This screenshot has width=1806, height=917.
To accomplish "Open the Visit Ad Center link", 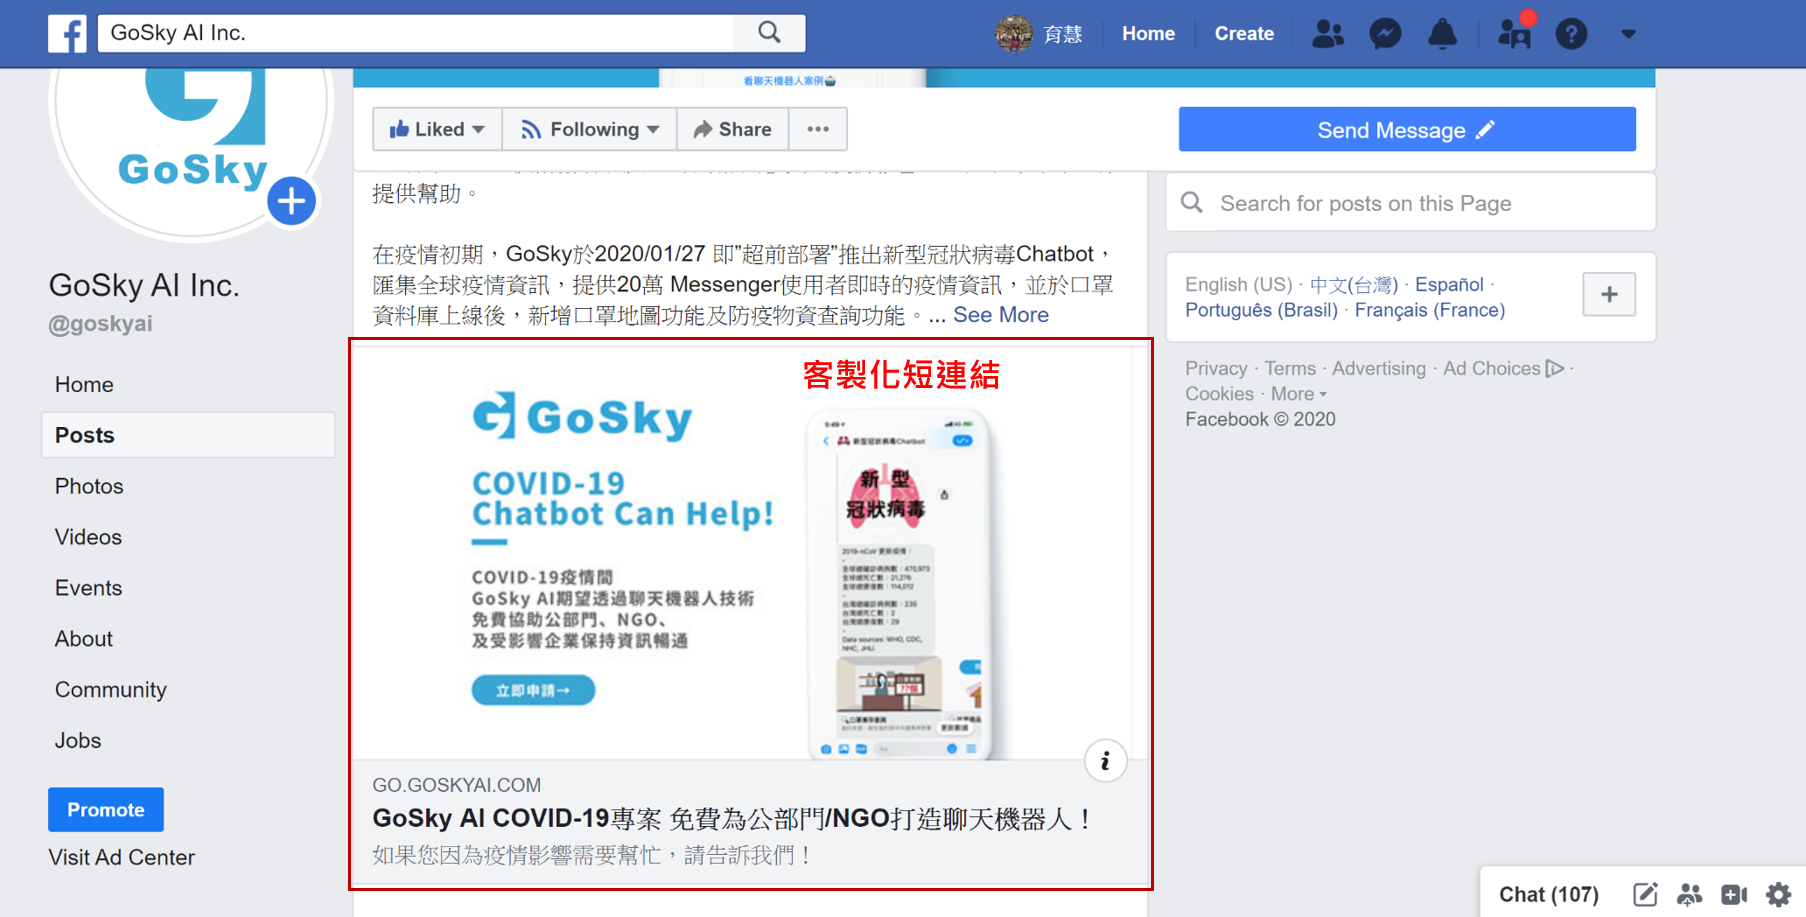I will click(122, 857).
